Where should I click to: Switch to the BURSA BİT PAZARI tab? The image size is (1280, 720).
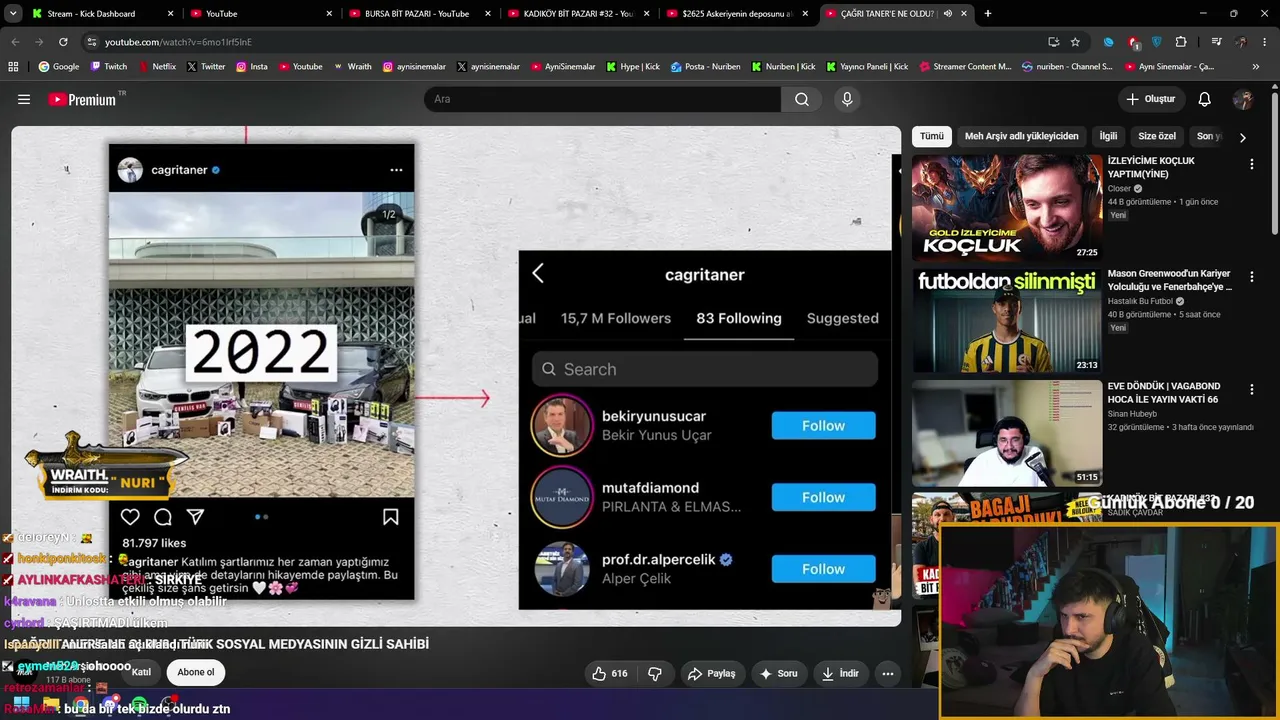click(418, 14)
